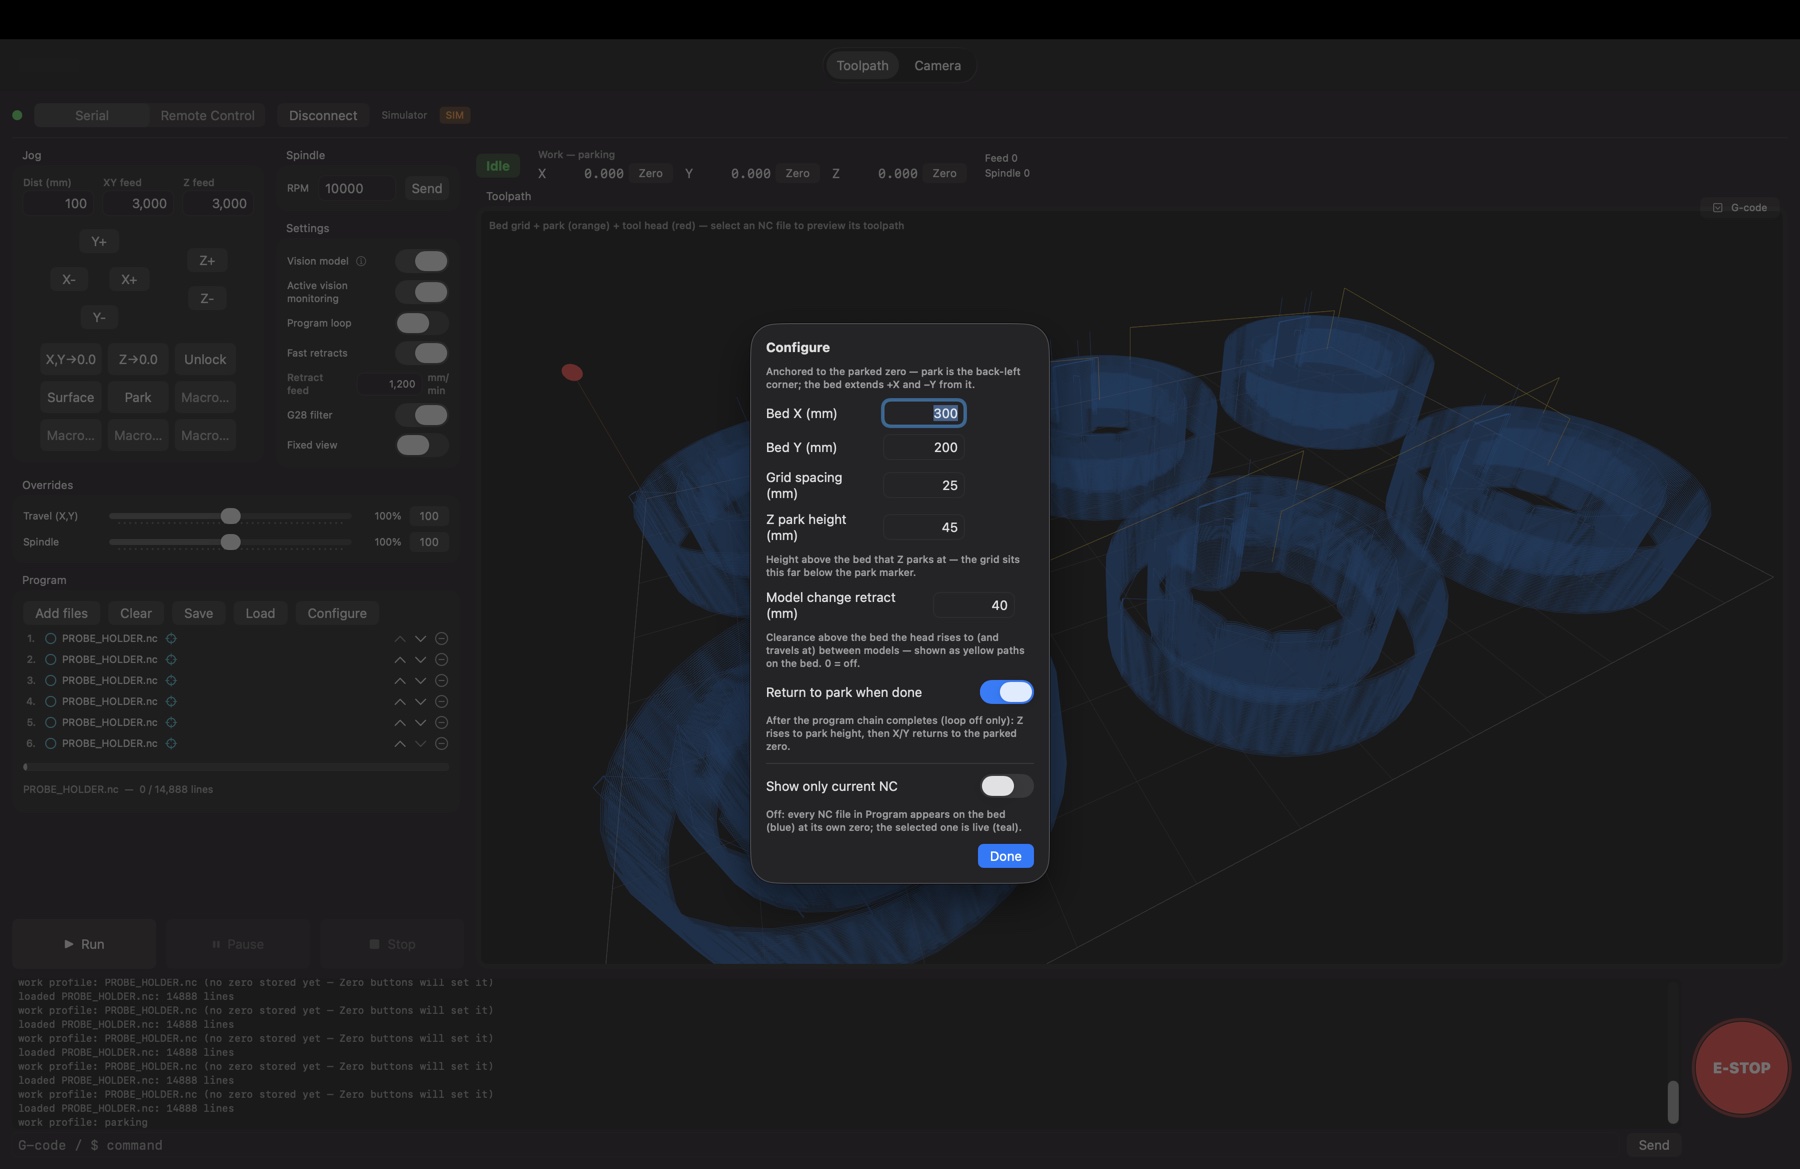This screenshot has width=1800, height=1169.
Task: Click the Add files button
Action: 62,613
